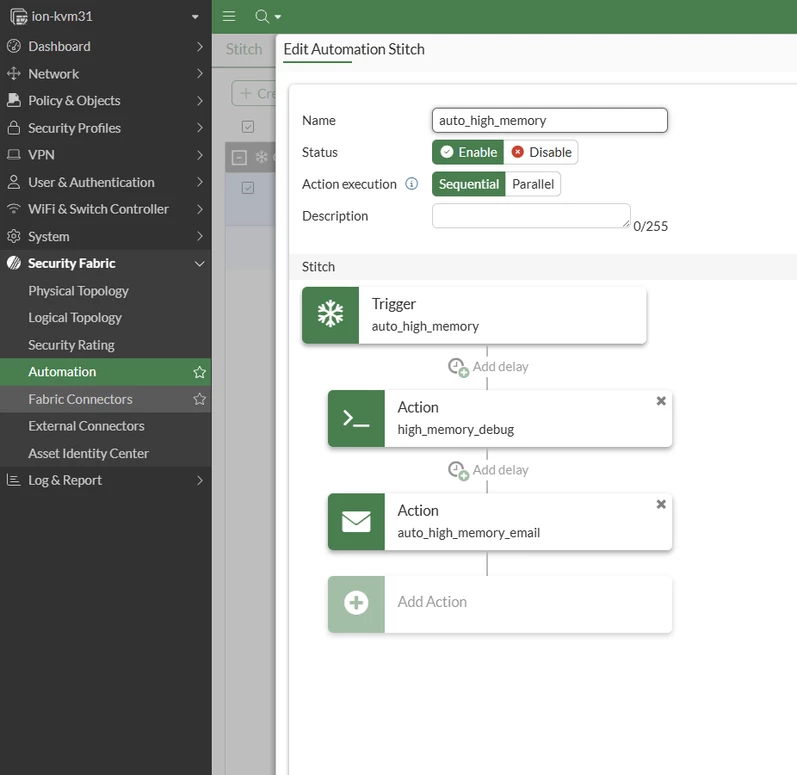Click the ion-kvm31 device icon
The image size is (797, 775).
click(x=18, y=17)
